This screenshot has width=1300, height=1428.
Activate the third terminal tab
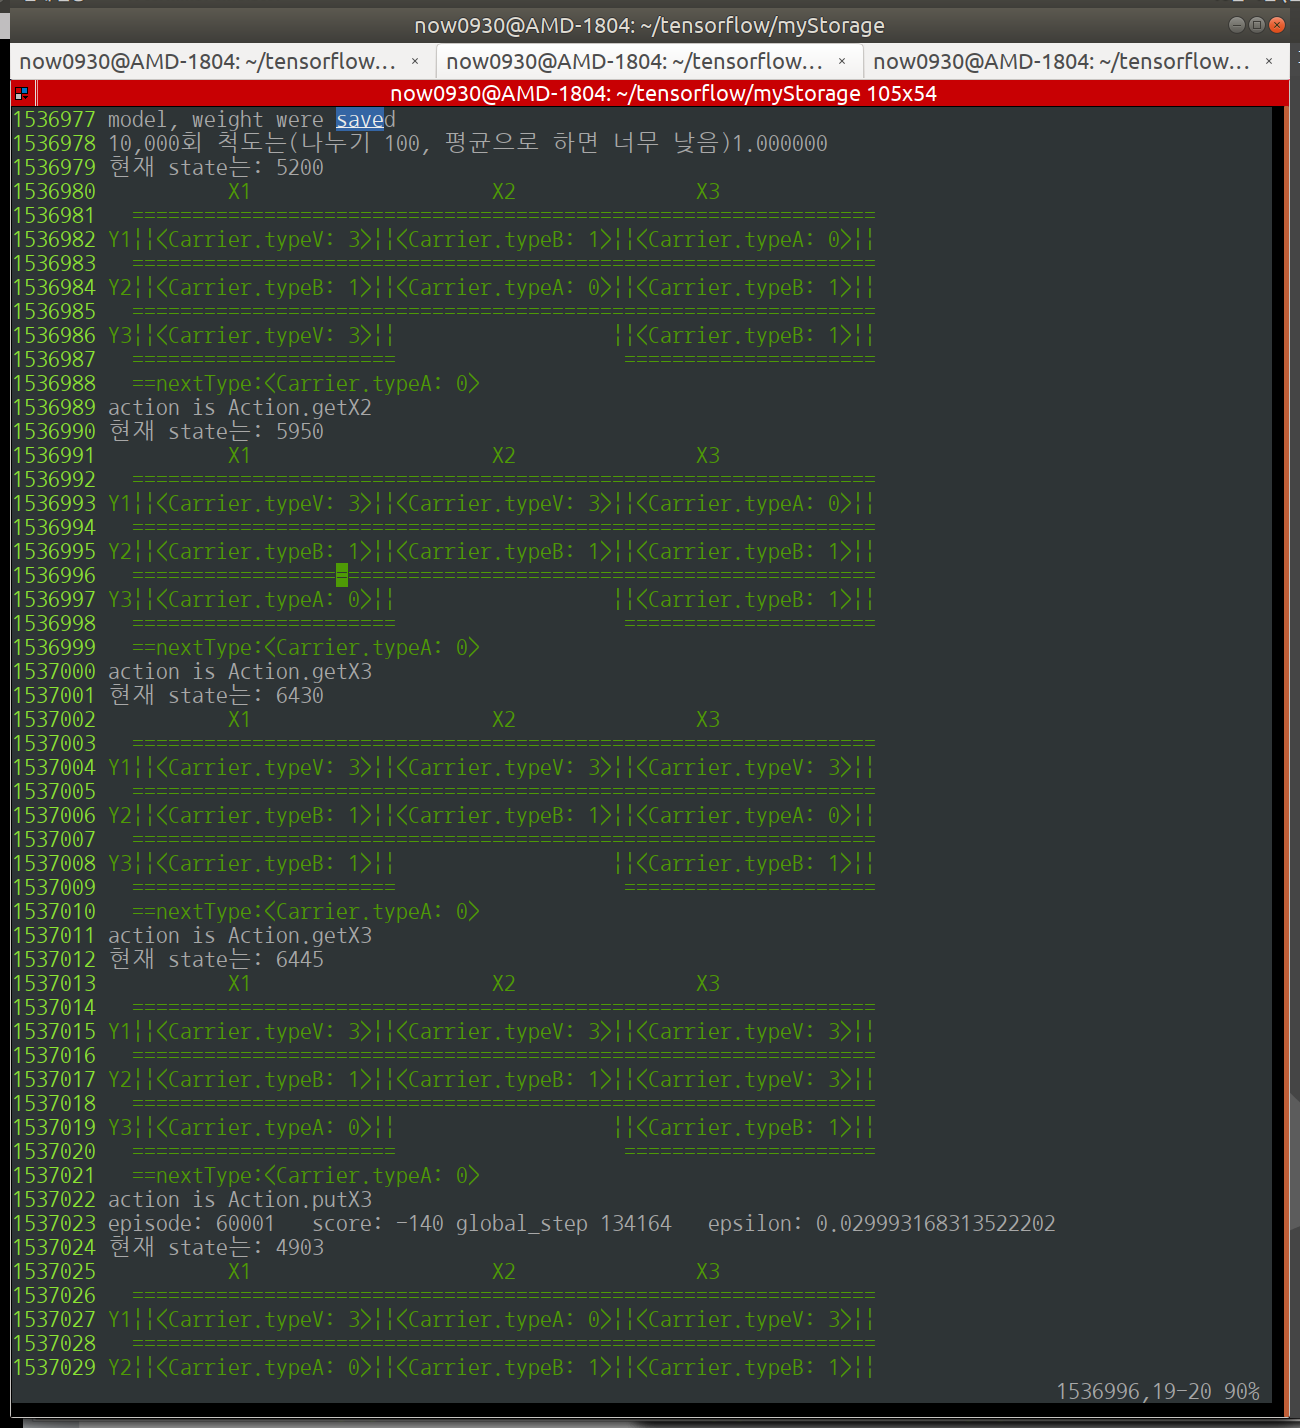(1061, 62)
